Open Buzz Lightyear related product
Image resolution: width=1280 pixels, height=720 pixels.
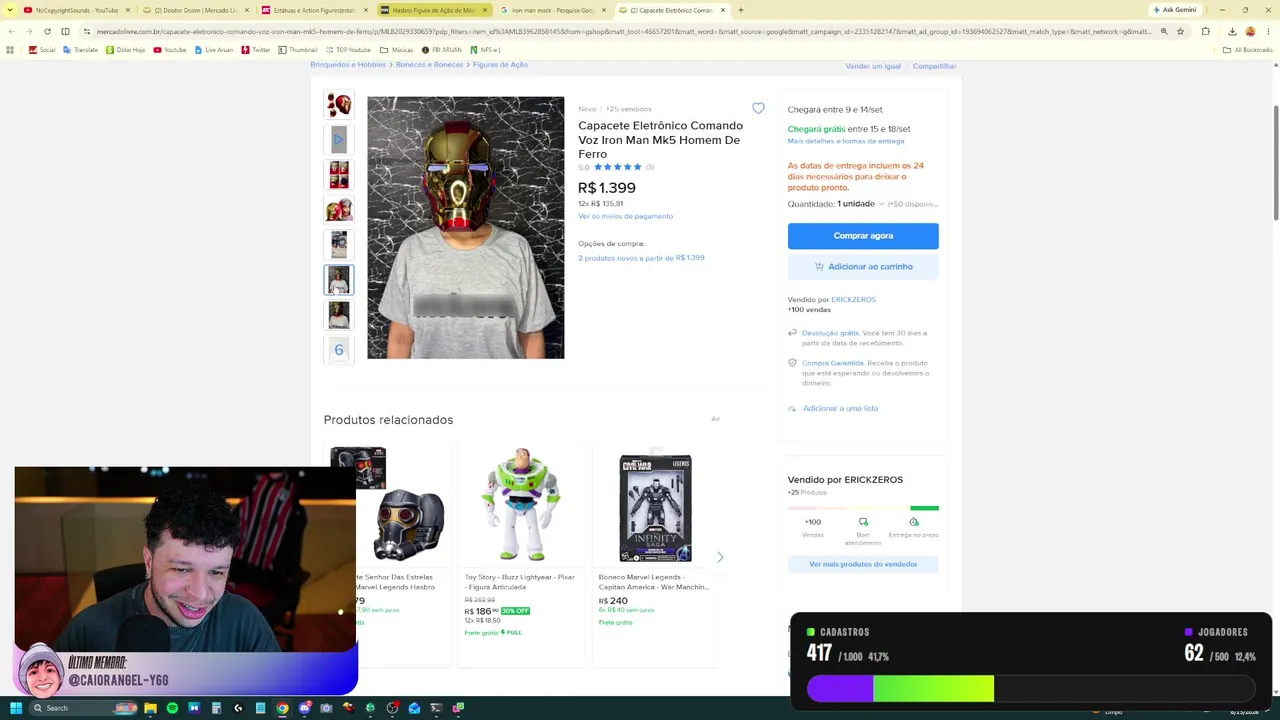[x=520, y=553]
